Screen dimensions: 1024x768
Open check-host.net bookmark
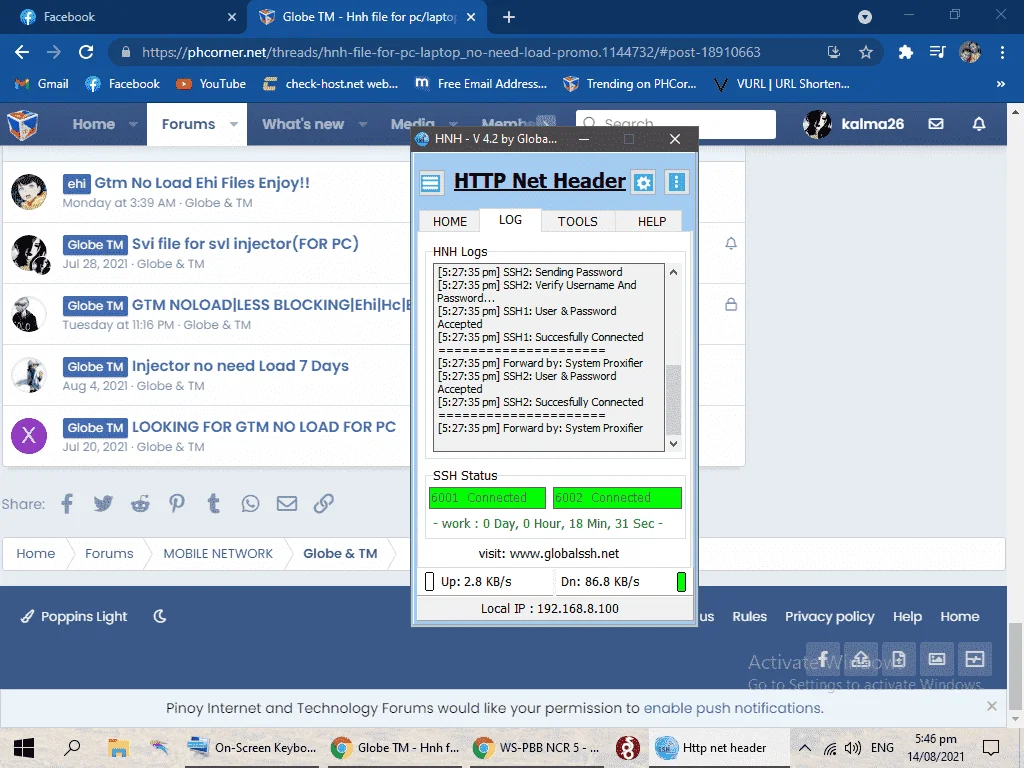[330, 84]
